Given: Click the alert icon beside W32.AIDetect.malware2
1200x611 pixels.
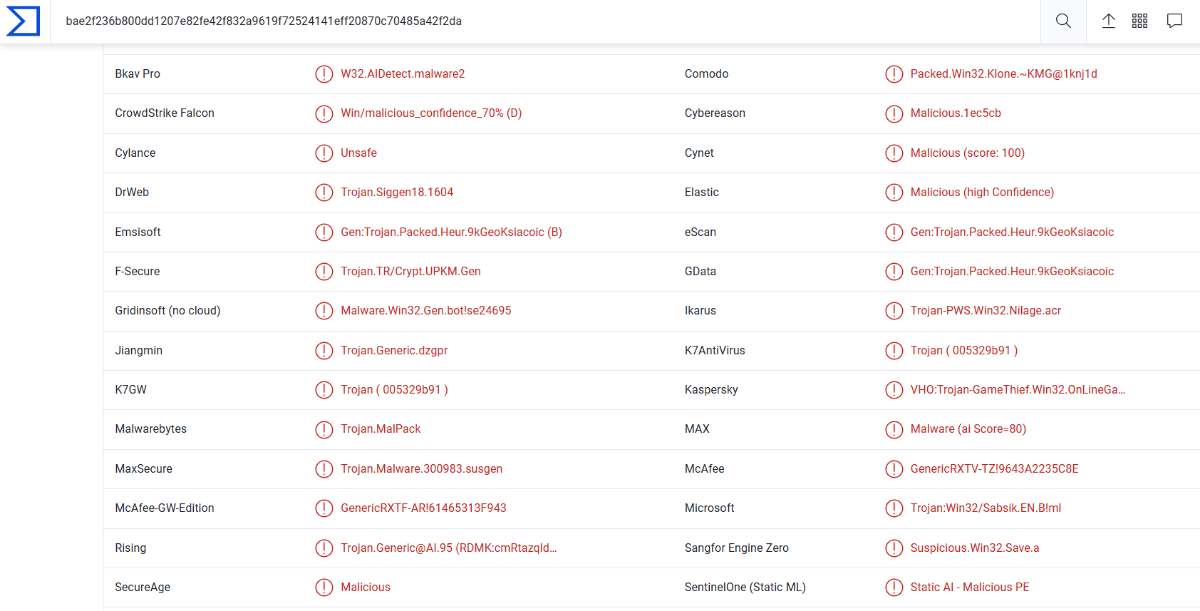Looking at the screenshot, I should pyautogui.click(x=324, y=74).
